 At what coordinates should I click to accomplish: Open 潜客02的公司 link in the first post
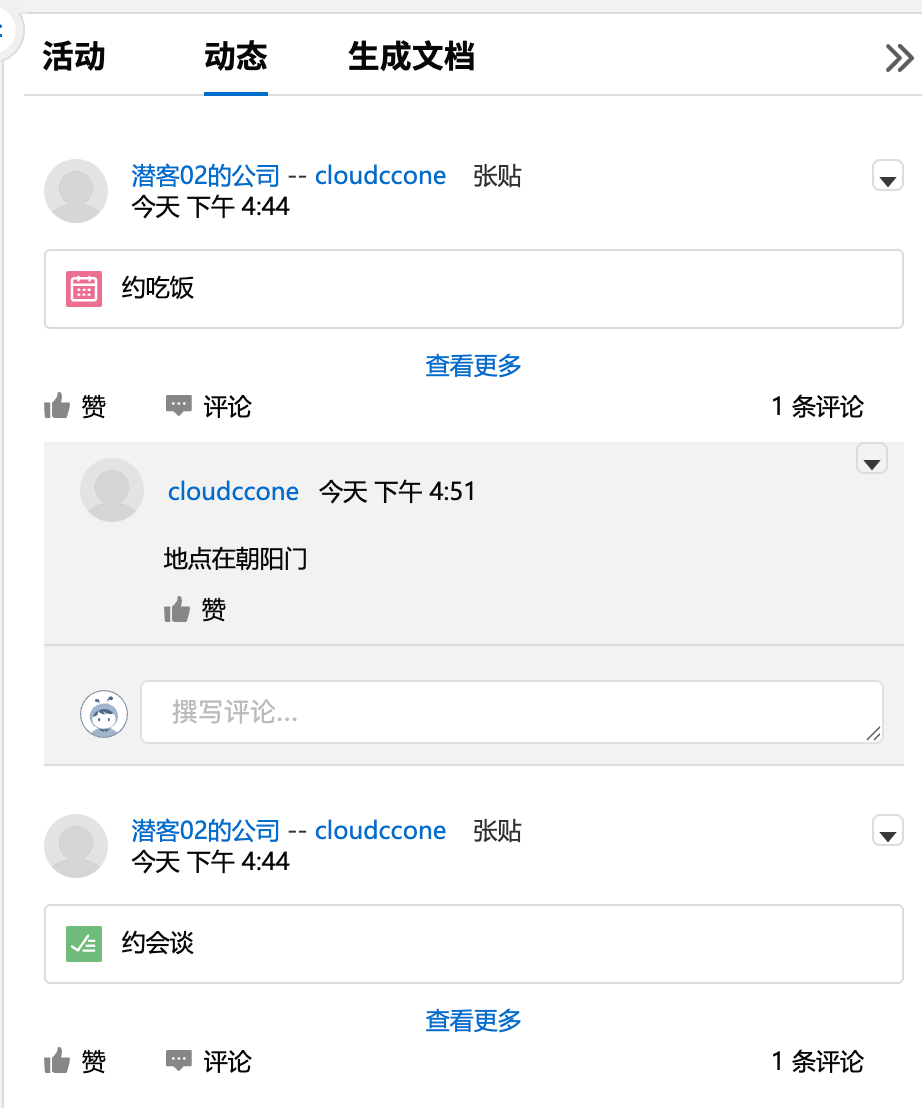(206, 176)
